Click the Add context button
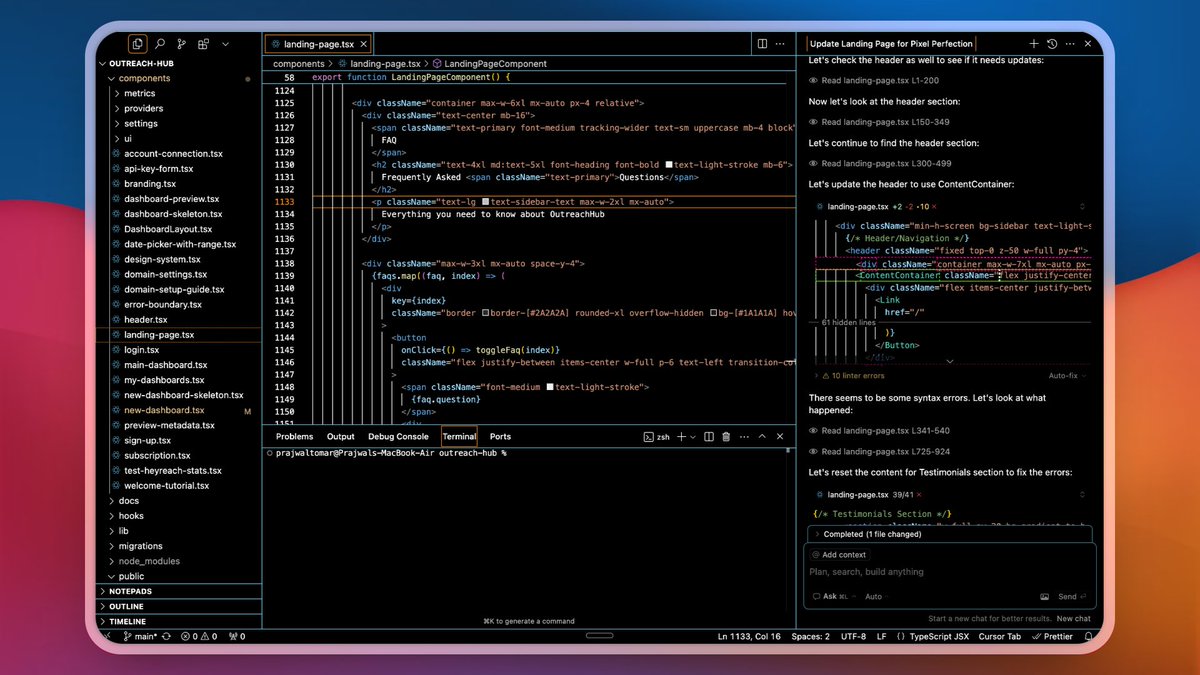Screen dimensions: 1200x675 [x=840, y=555]
